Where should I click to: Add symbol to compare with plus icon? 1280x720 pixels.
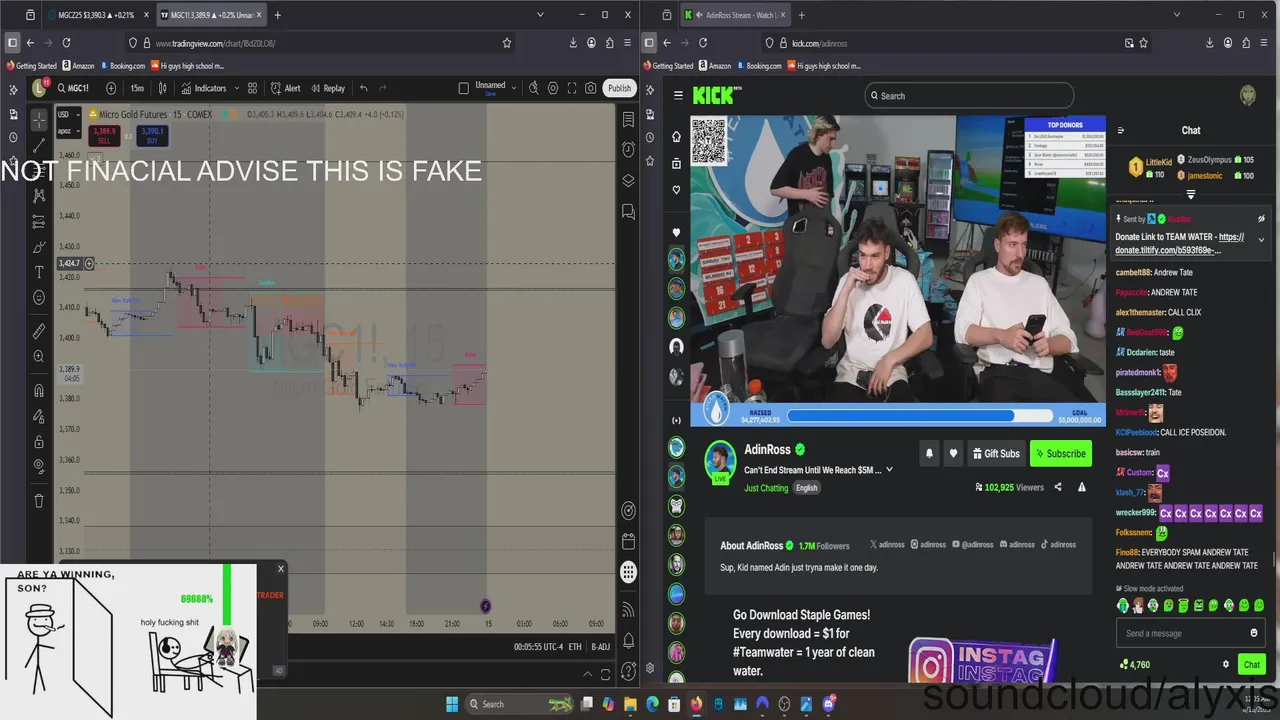[x=111, y=88]
